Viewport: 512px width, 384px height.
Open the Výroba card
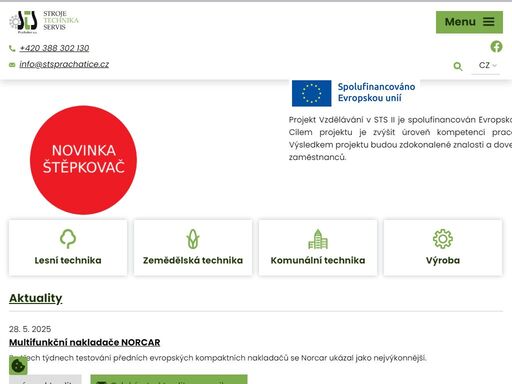pyautogui.click(x=443, y=248)
